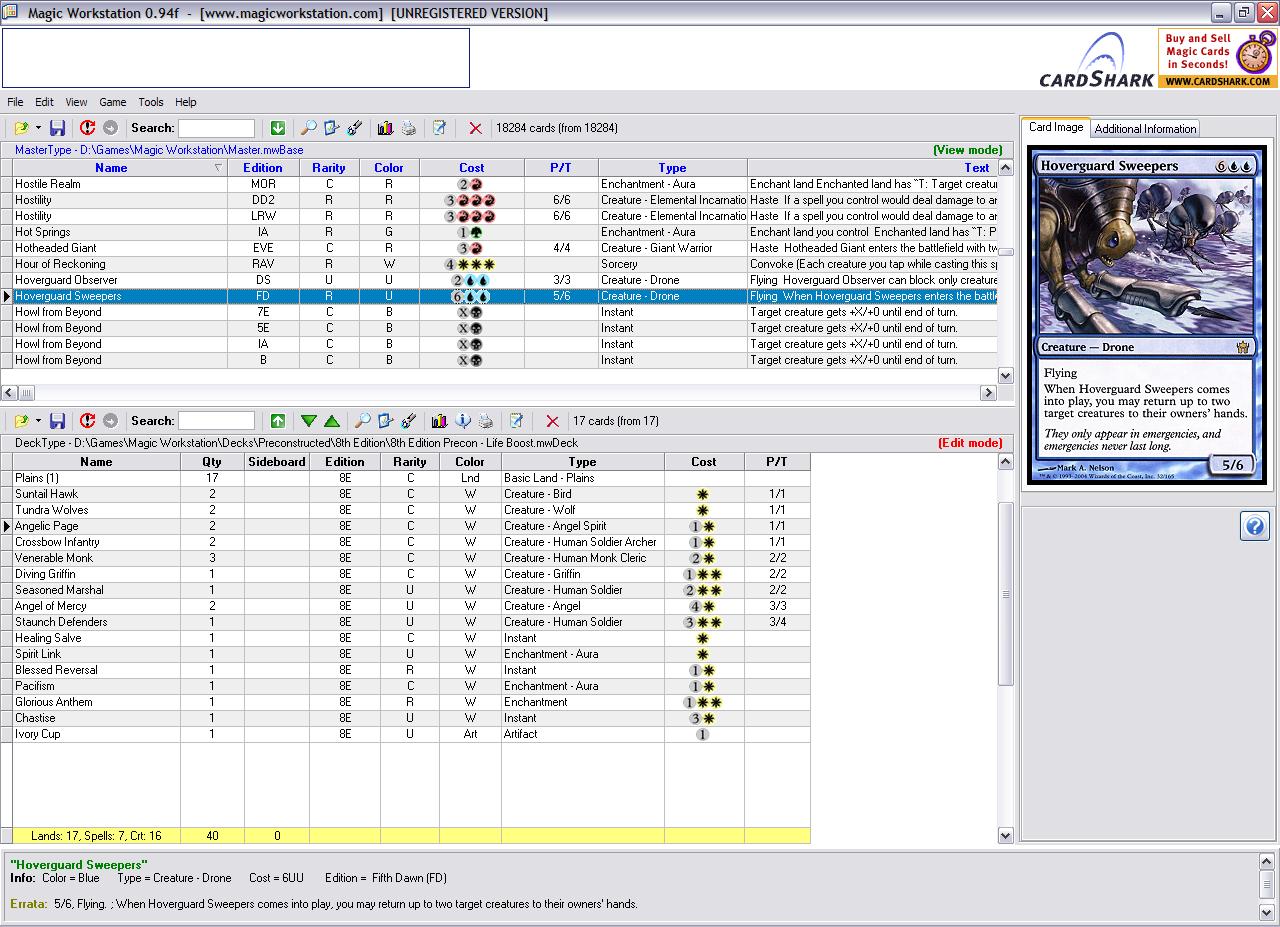Print the master card list
The image size is (1280, 927).
pos(408,128)
